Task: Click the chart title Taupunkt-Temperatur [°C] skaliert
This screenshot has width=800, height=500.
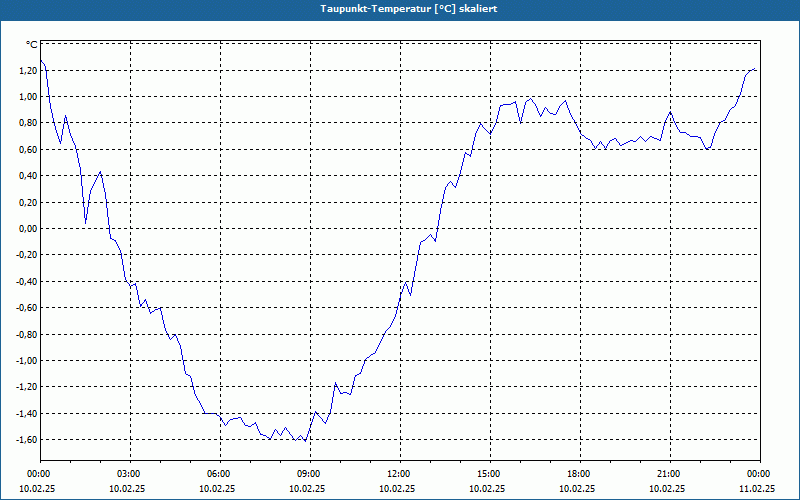Action: (x=409, y=9)
